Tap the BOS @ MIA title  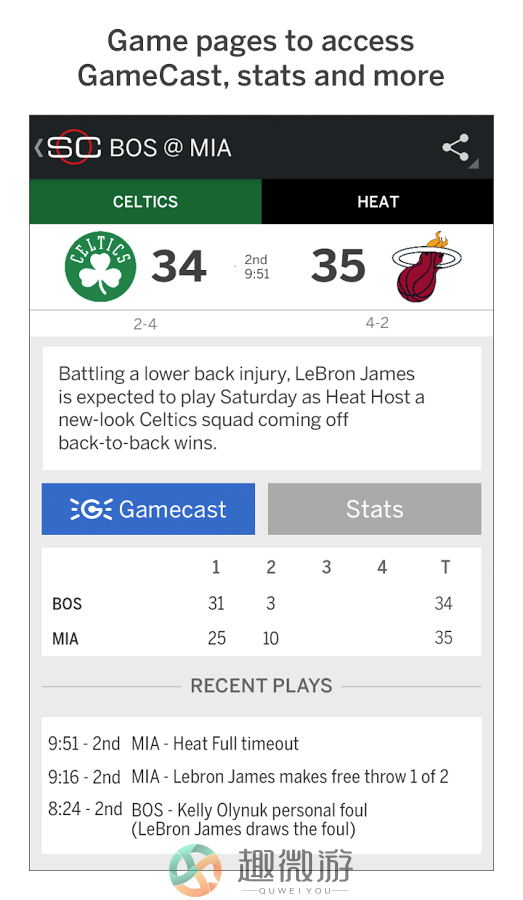pos(171,148)
